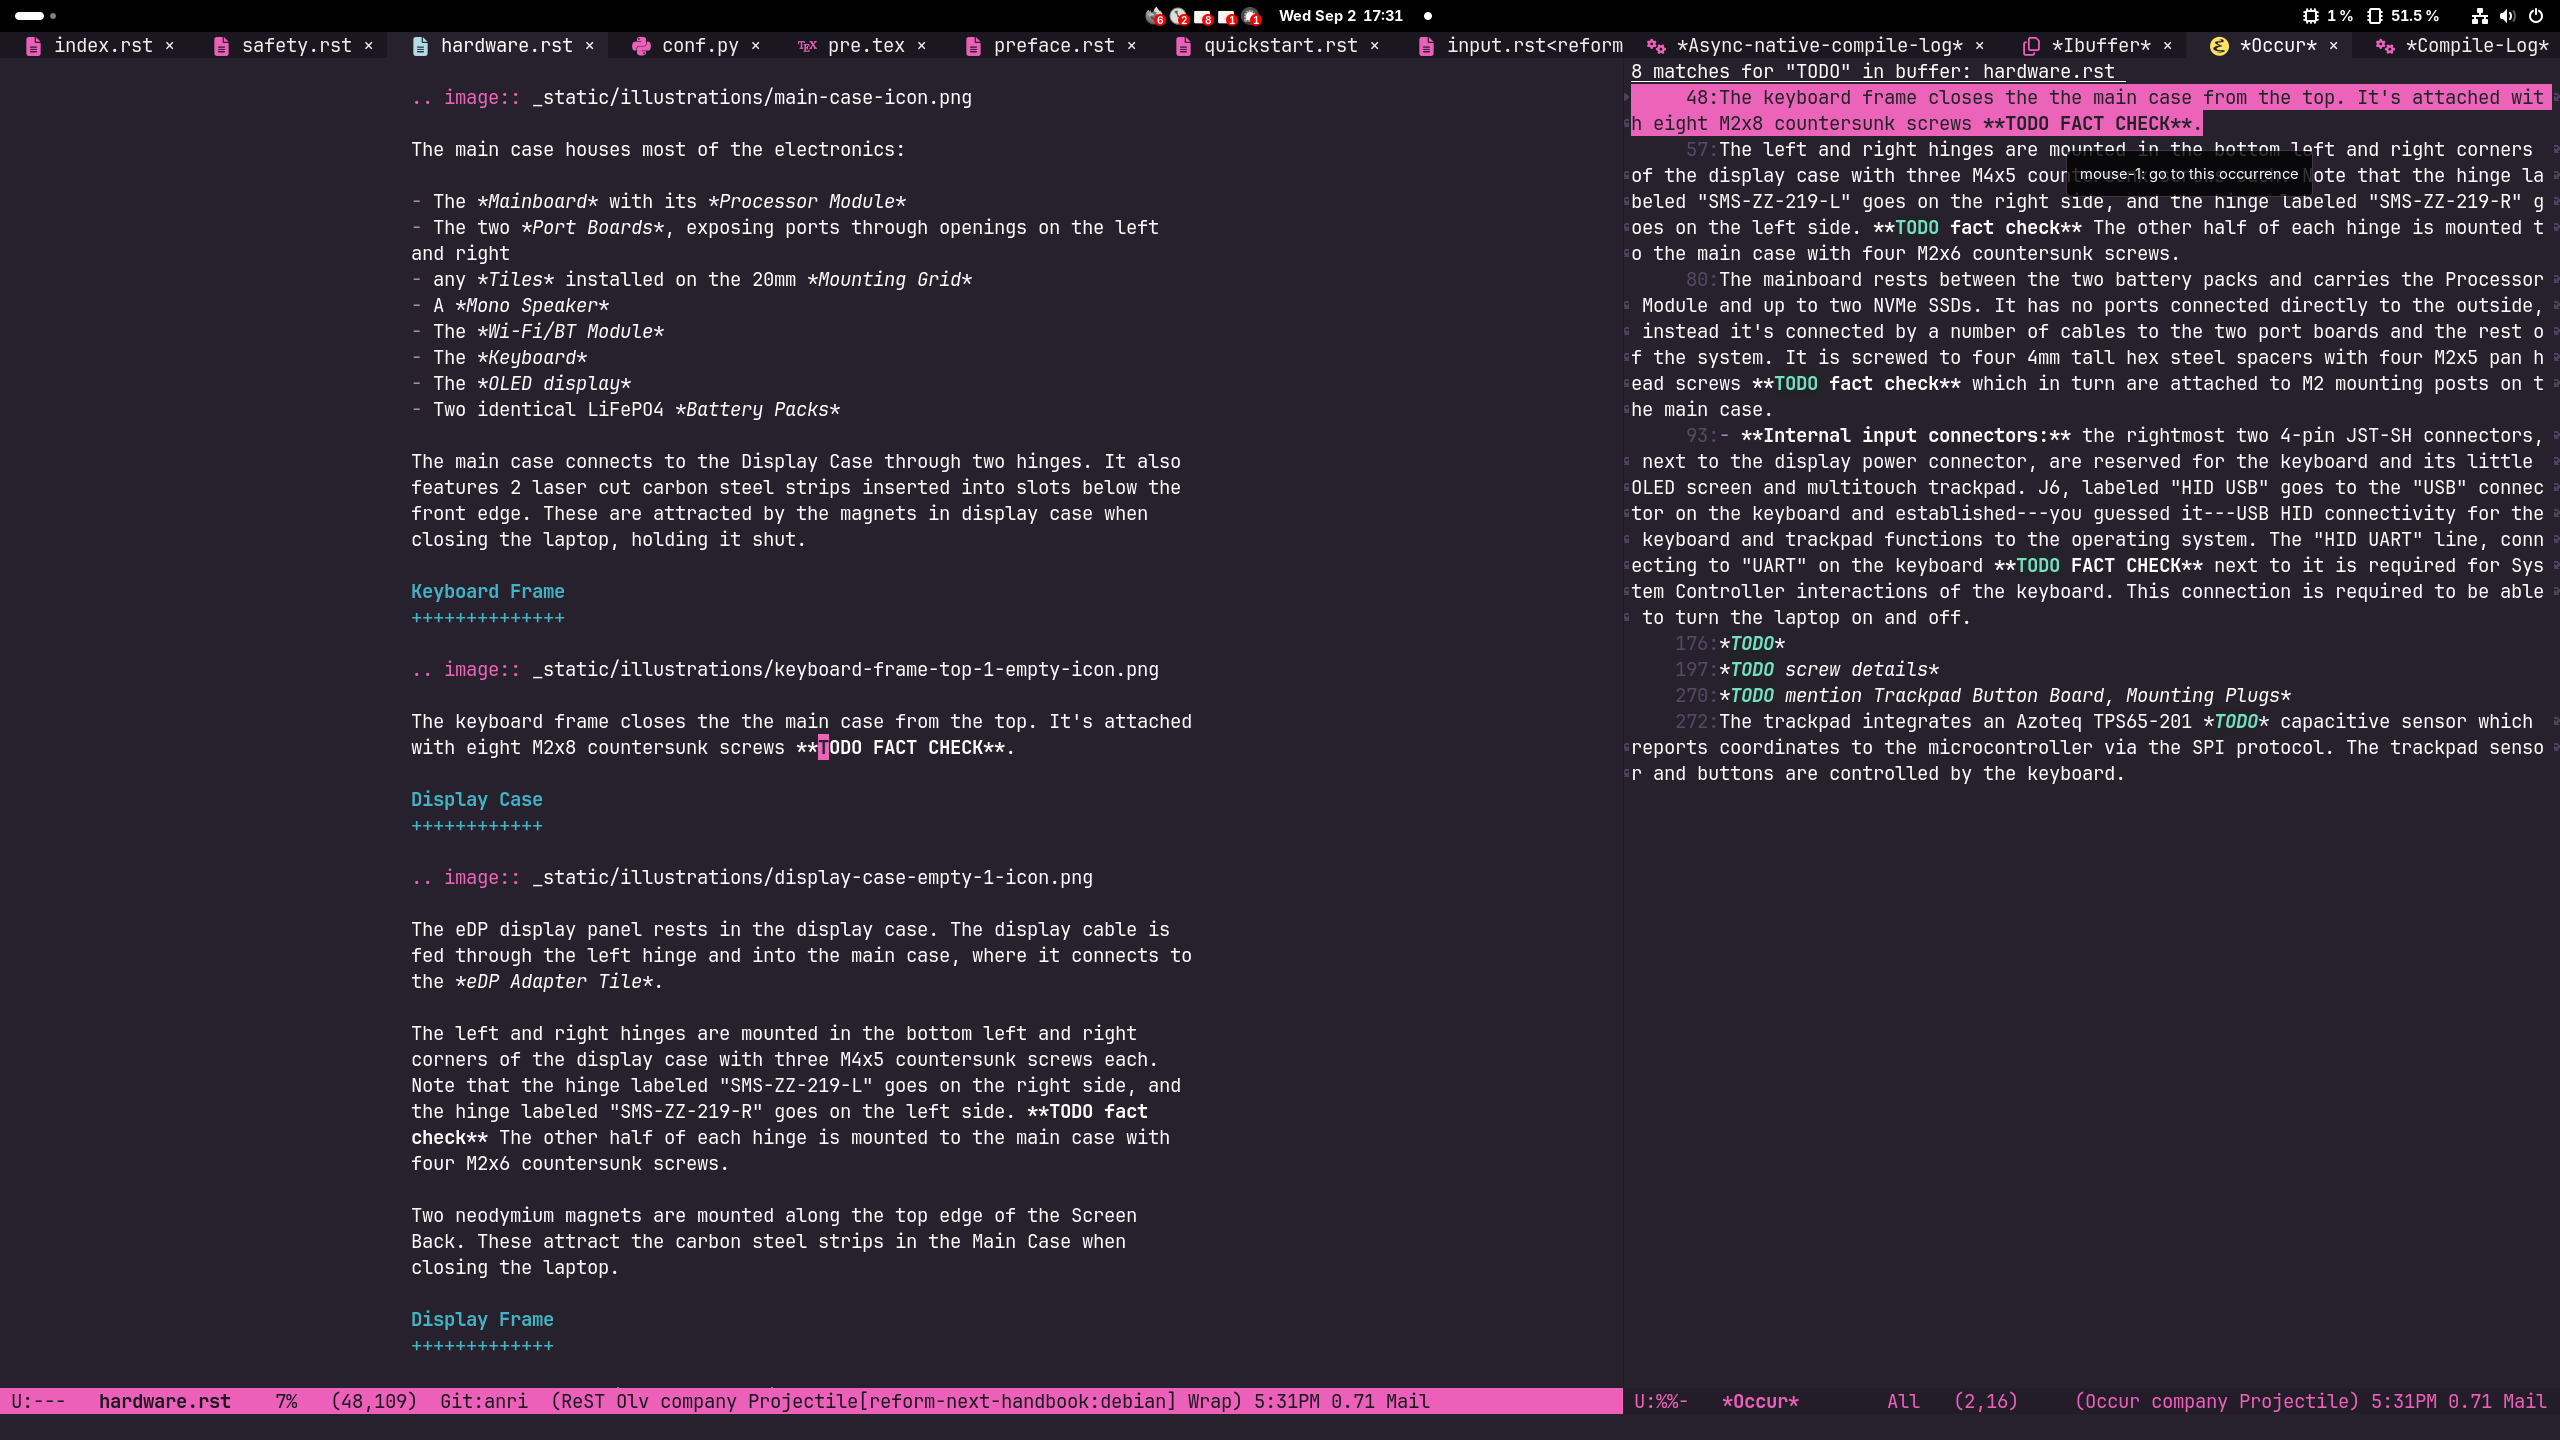Open the *Async-native-compile-log* tab
The width and height of the screenshot is (2560, 1440).
tap(1819, 46)
